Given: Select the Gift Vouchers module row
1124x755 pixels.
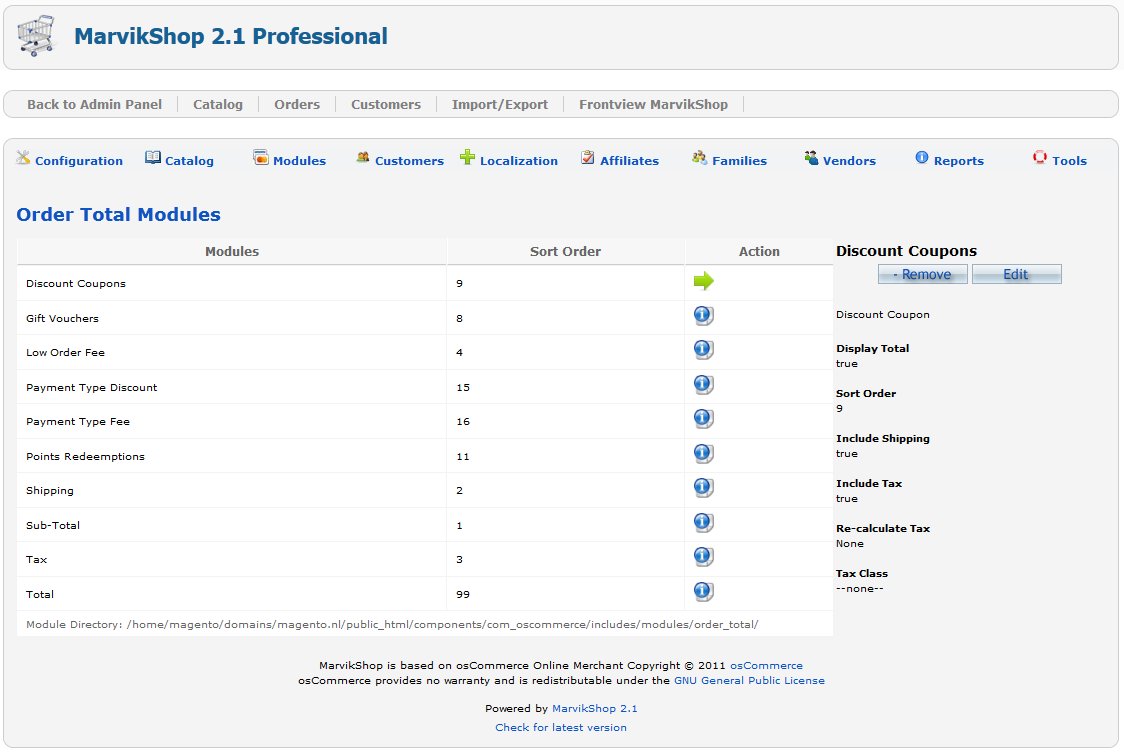Looking at the screenshot, I should click(x=425, y=318).
